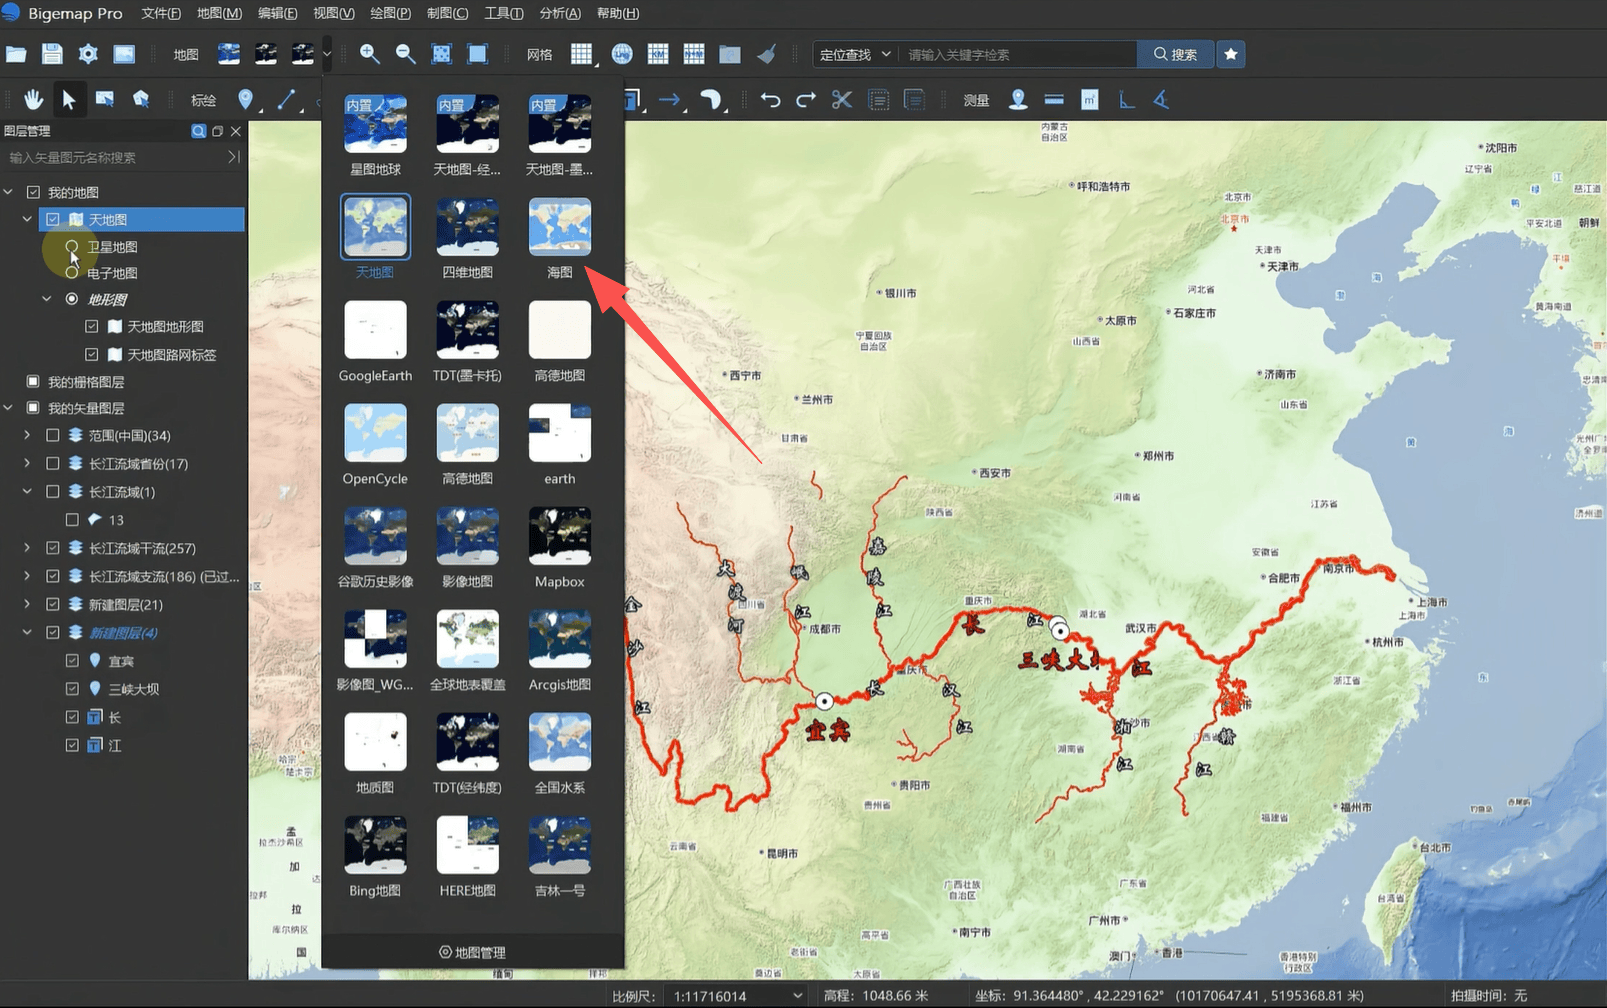The width and height of the screenshot is (1607, 1008).
Task: Click the 搜索 search button
Action: click(x=1175, y=54)
